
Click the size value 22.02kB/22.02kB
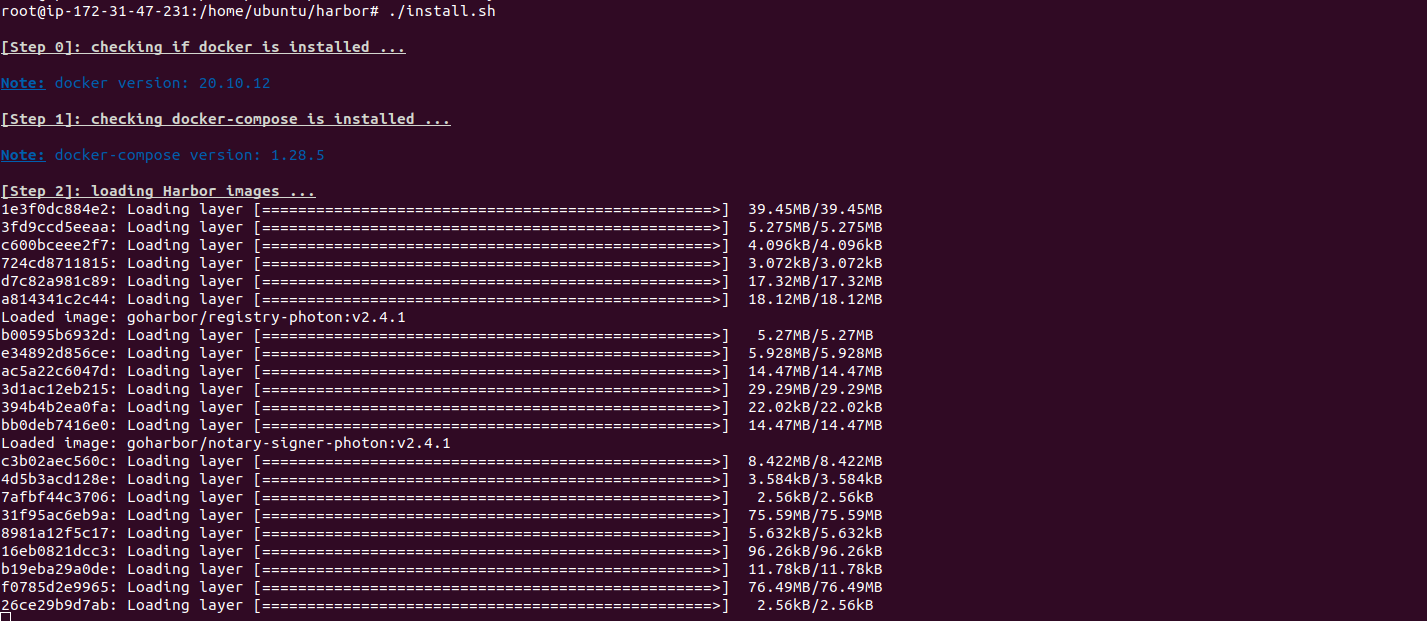click(815, 407)
